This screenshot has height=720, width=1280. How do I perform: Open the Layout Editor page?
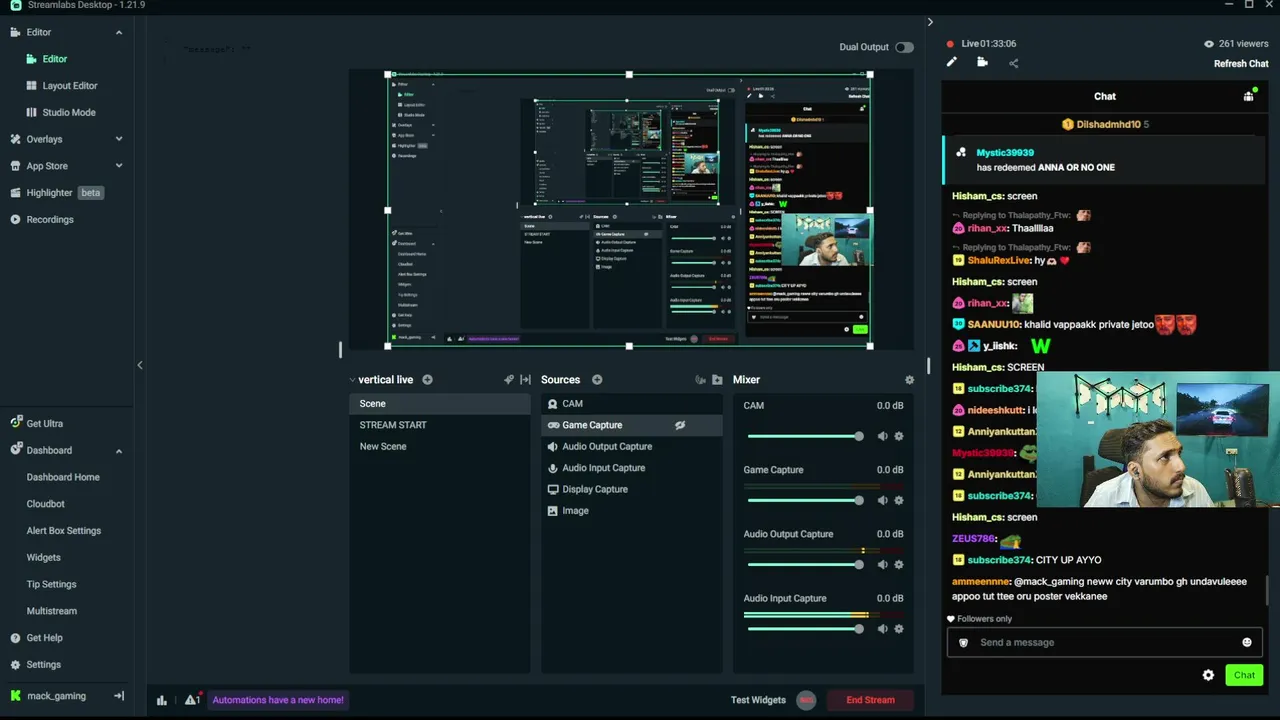pos(70,86)
